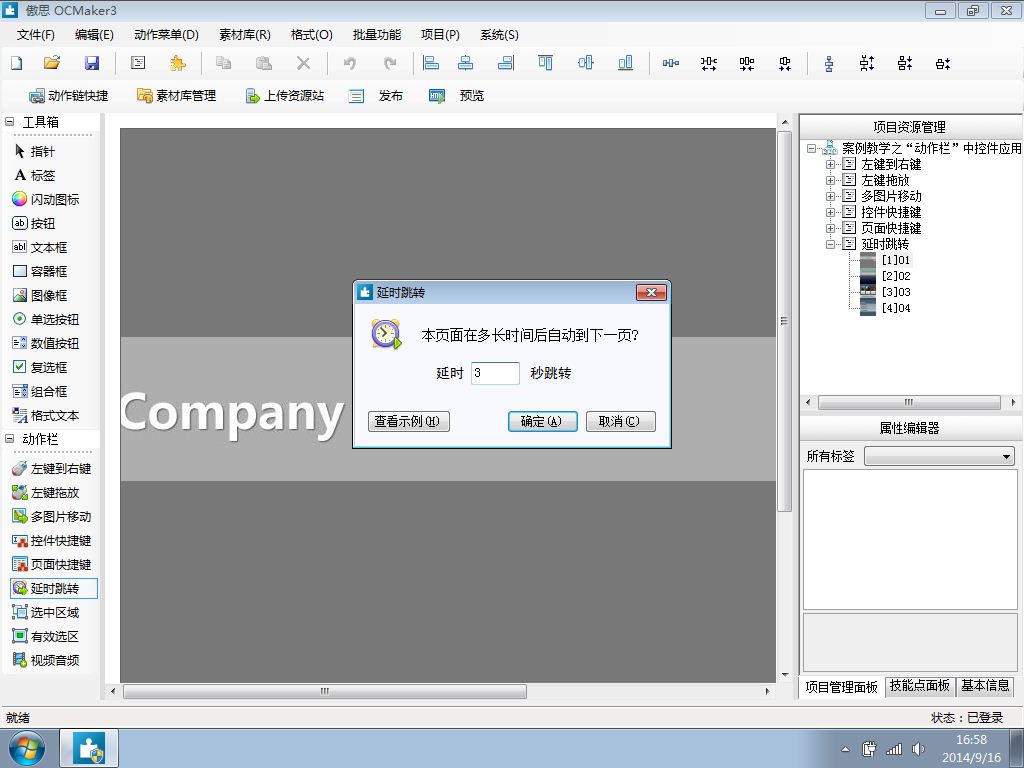
Task: Open the 编辑(E) menu
Action: point(94,35)
